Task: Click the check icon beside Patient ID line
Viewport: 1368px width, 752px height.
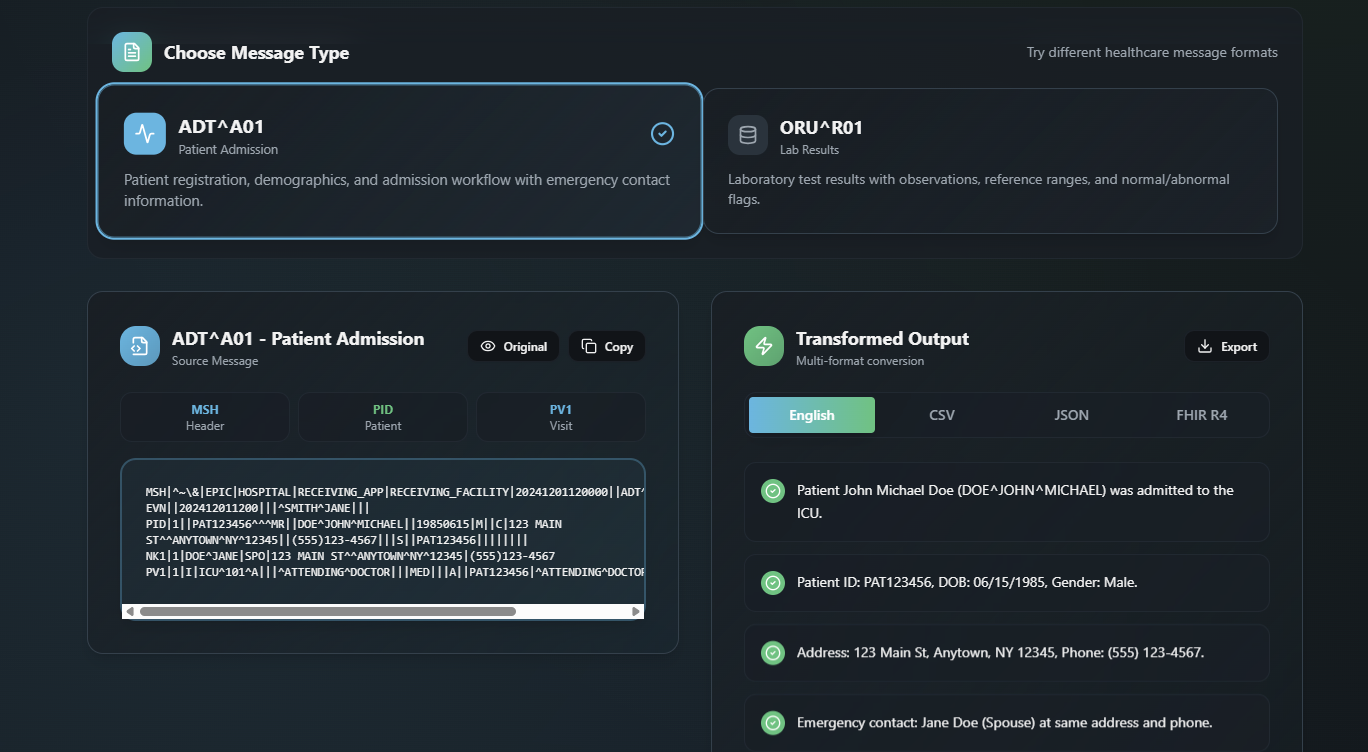Action: tap(773, 582)
